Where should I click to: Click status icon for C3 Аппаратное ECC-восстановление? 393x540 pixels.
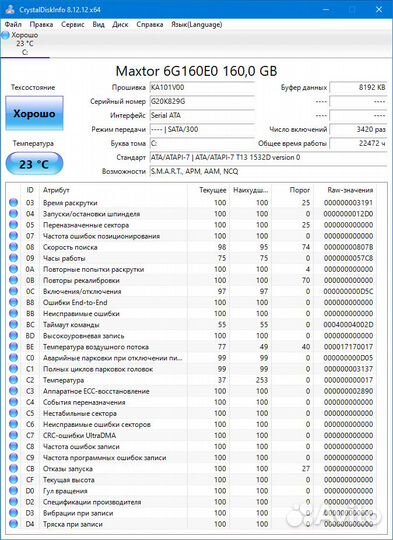[13, 391]
